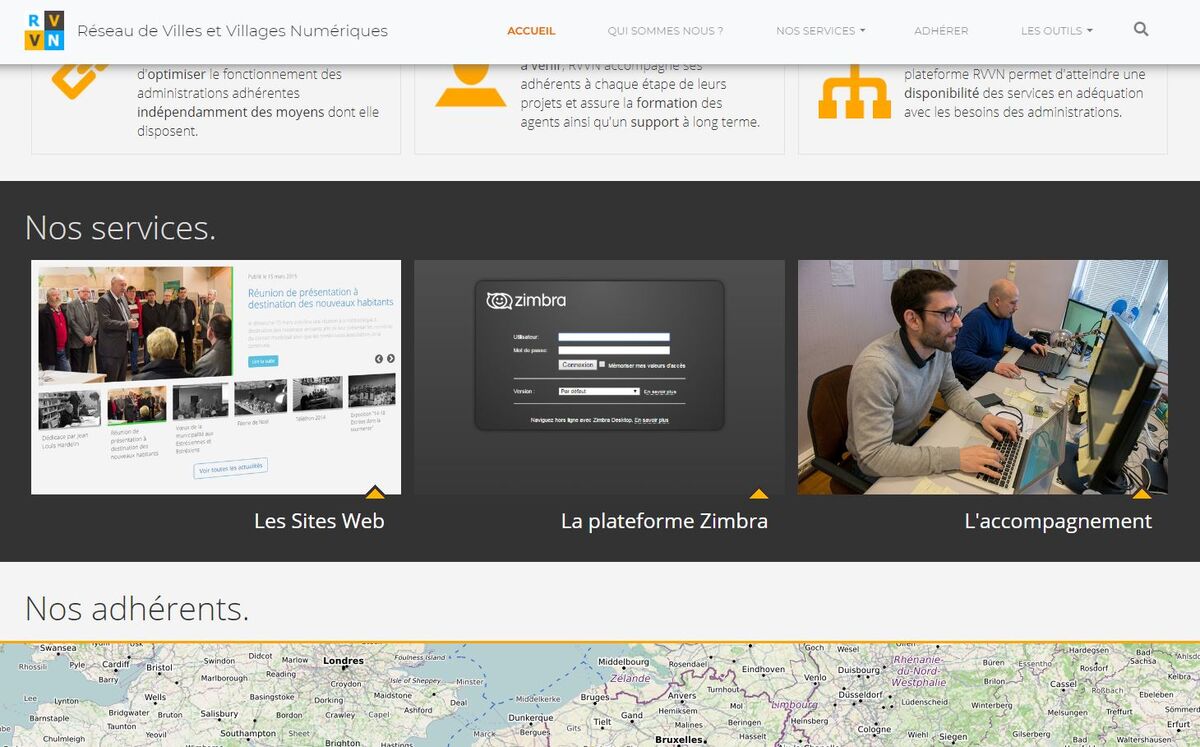Click the Cologne label on the map
Viewport: 1200px width, 747px height.
(x=874, y=730)
